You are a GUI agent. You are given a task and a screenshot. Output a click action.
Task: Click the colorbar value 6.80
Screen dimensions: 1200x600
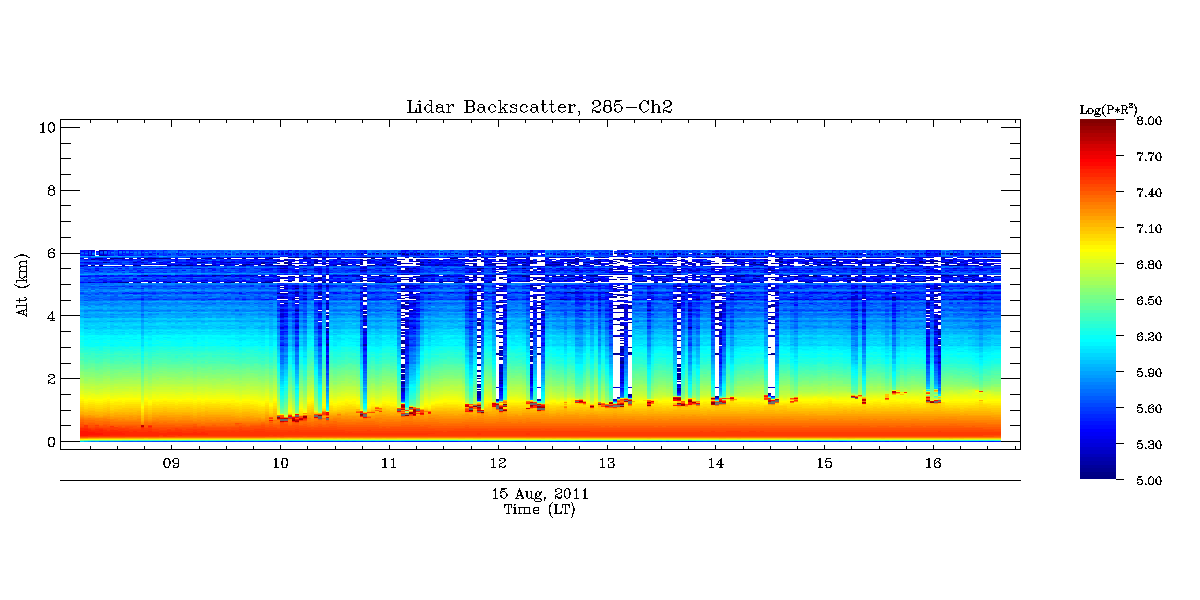(x=1149, y=265)
